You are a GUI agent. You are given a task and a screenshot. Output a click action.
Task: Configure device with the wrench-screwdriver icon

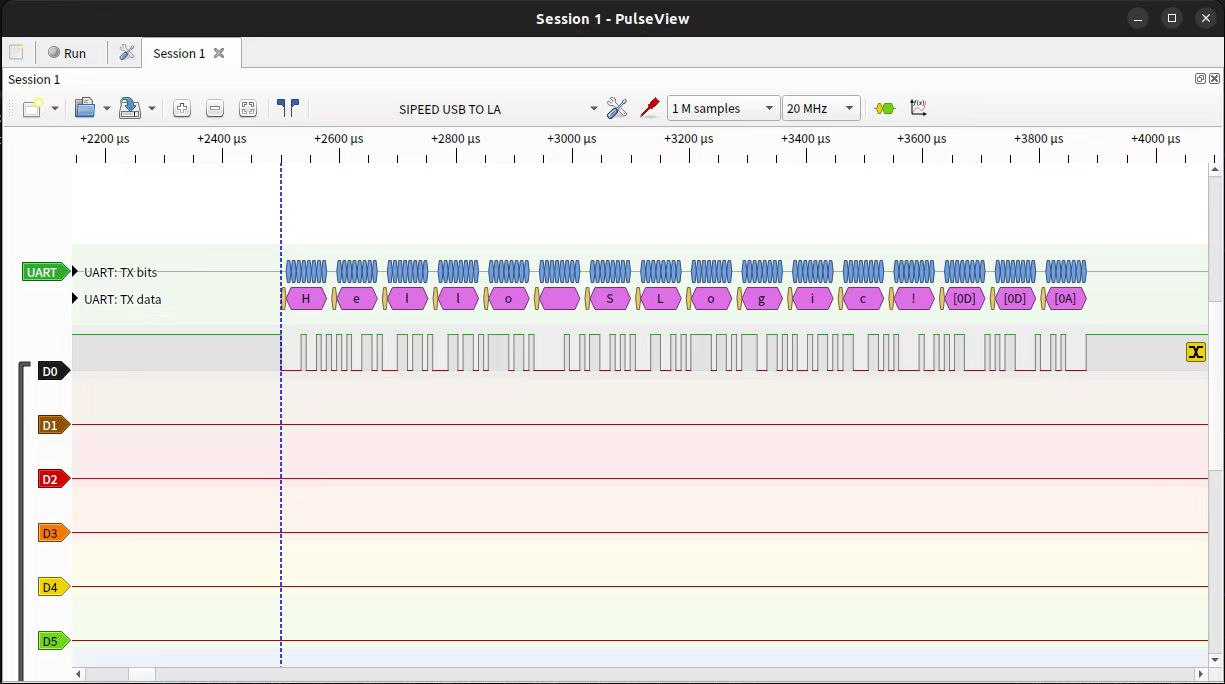pos(617,108)
